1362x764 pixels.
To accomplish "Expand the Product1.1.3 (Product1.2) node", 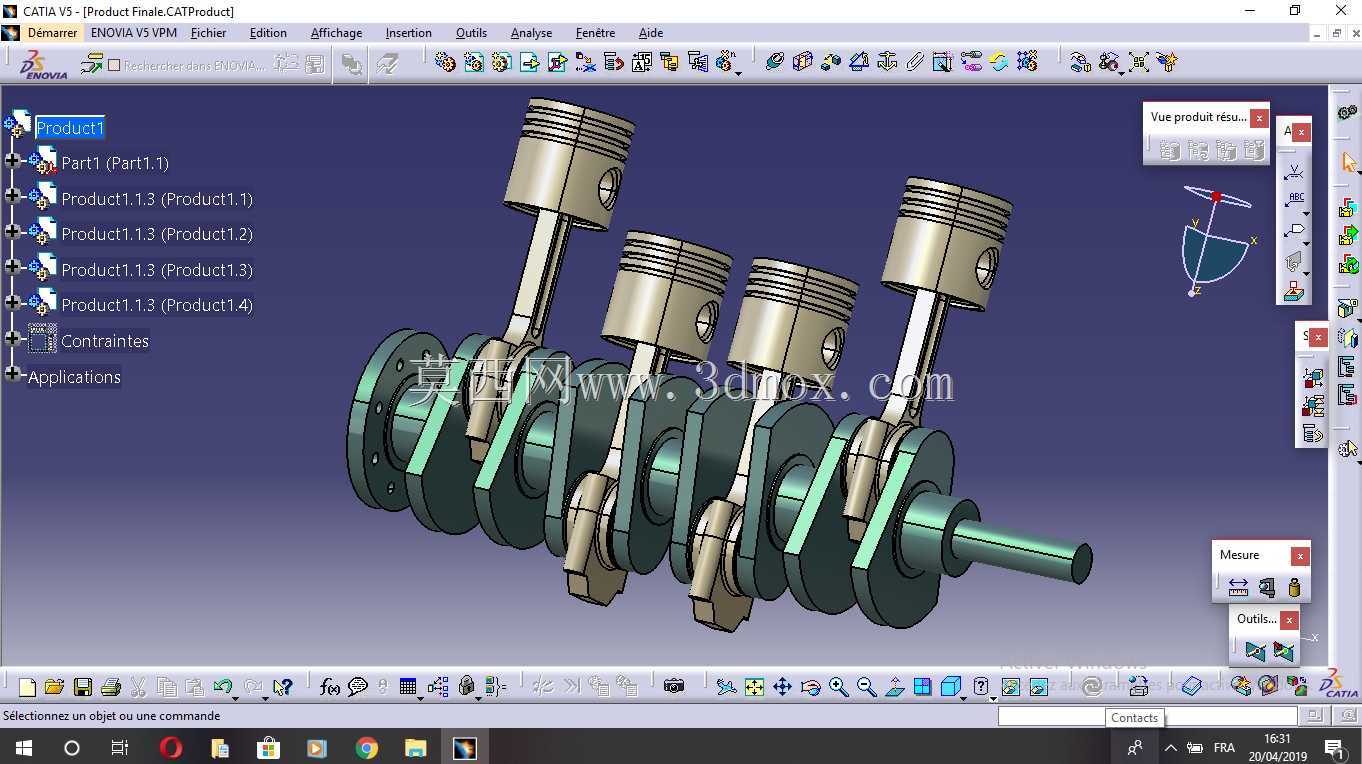I will tap(12, 231).
